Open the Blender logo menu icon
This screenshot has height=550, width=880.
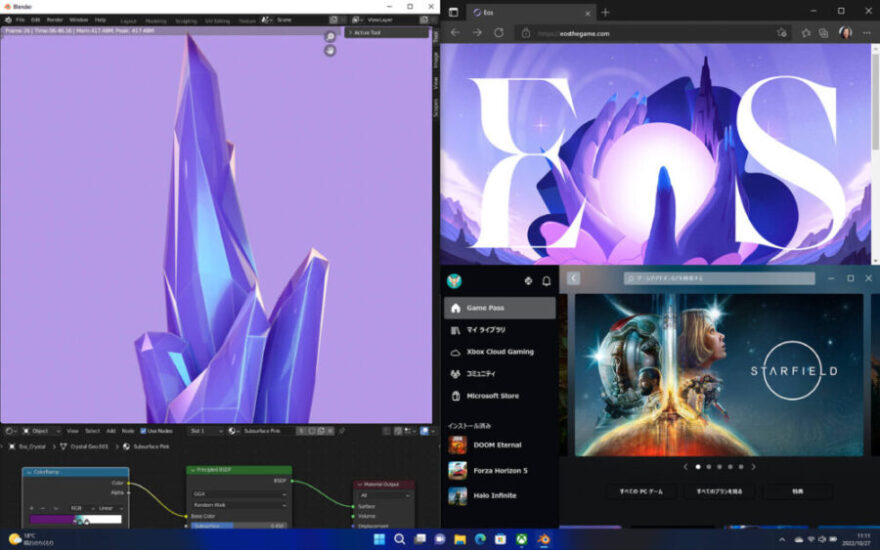click(x=8, y=20)
